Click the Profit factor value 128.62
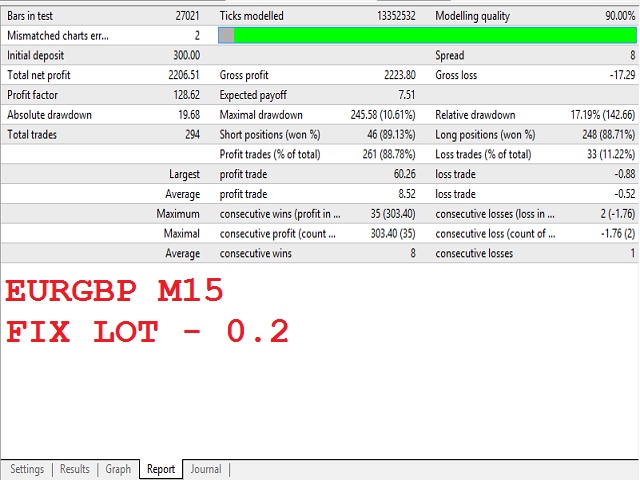 coord(184,95)
